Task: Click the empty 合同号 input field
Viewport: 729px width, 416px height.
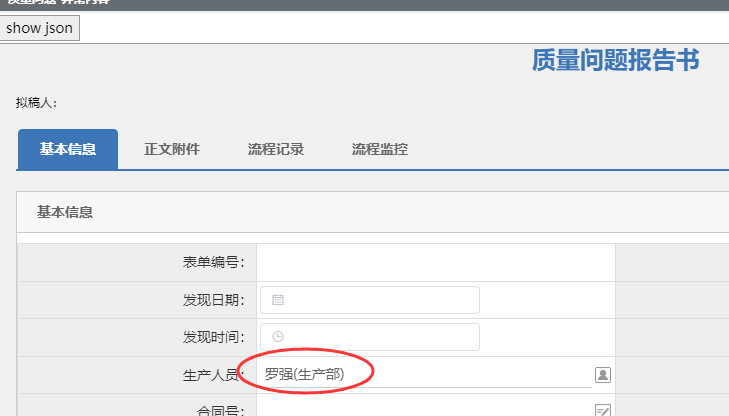Action: coord(420,410)
